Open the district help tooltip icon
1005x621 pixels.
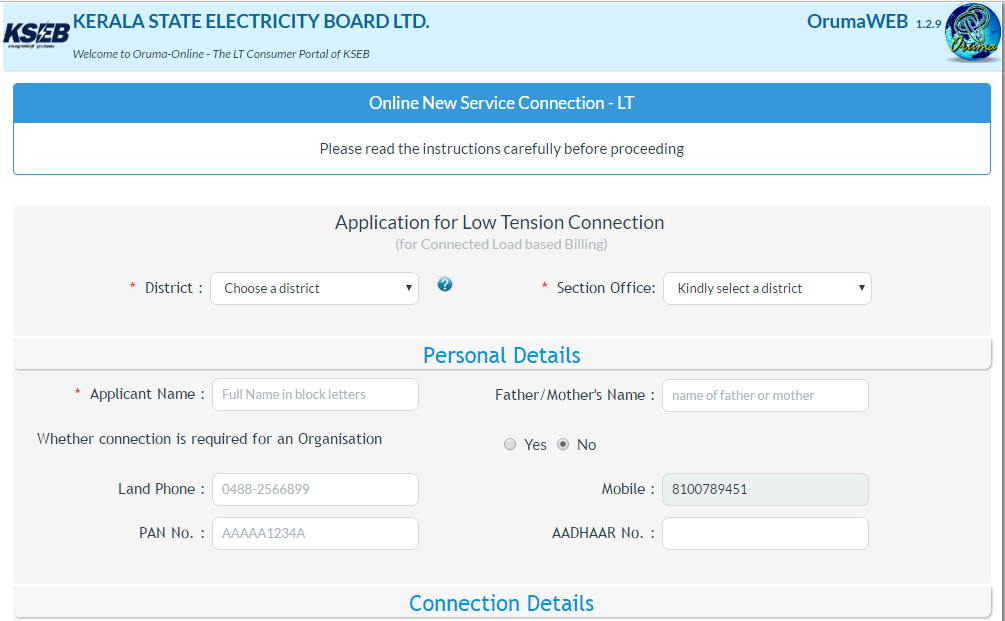click(444, 284)
